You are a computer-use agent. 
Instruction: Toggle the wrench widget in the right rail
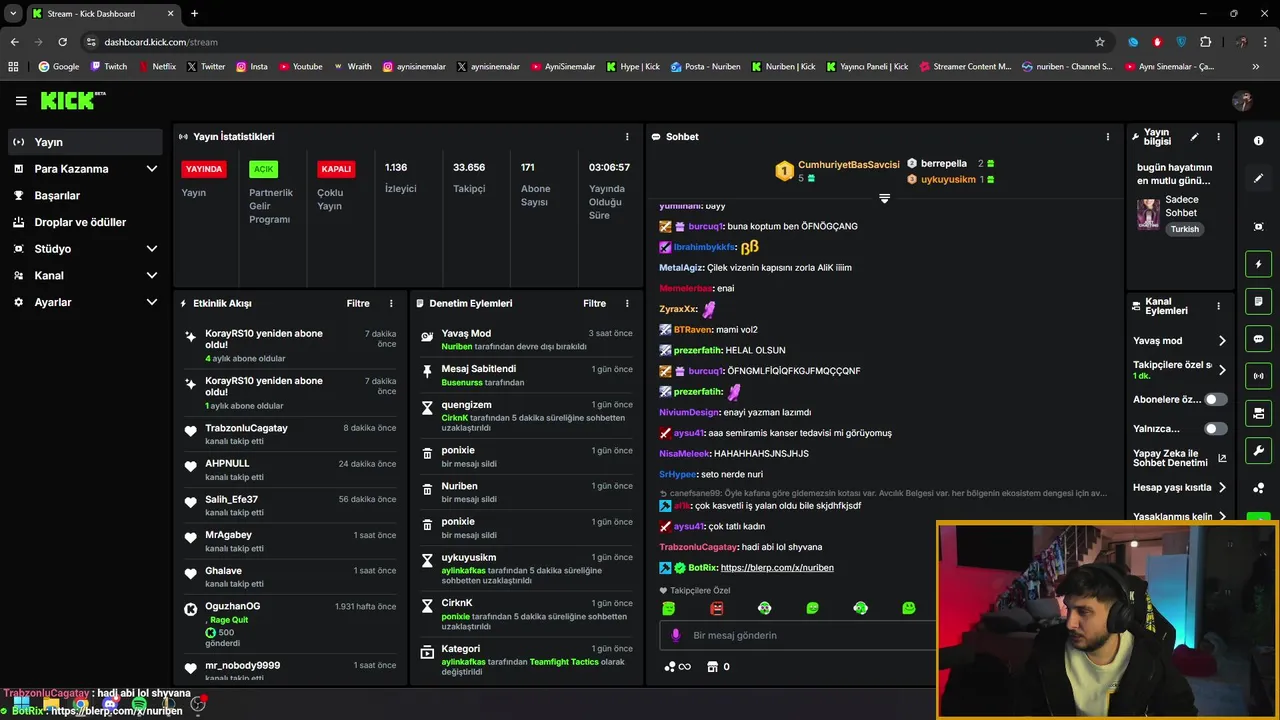[x=1259, y=451]
